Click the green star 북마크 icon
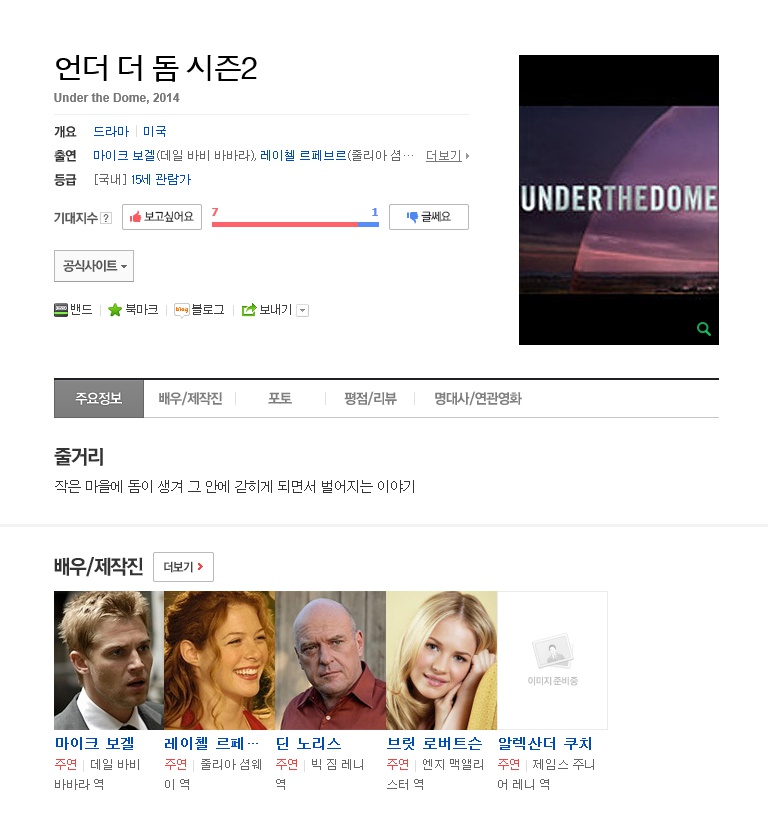 (115, 310)
